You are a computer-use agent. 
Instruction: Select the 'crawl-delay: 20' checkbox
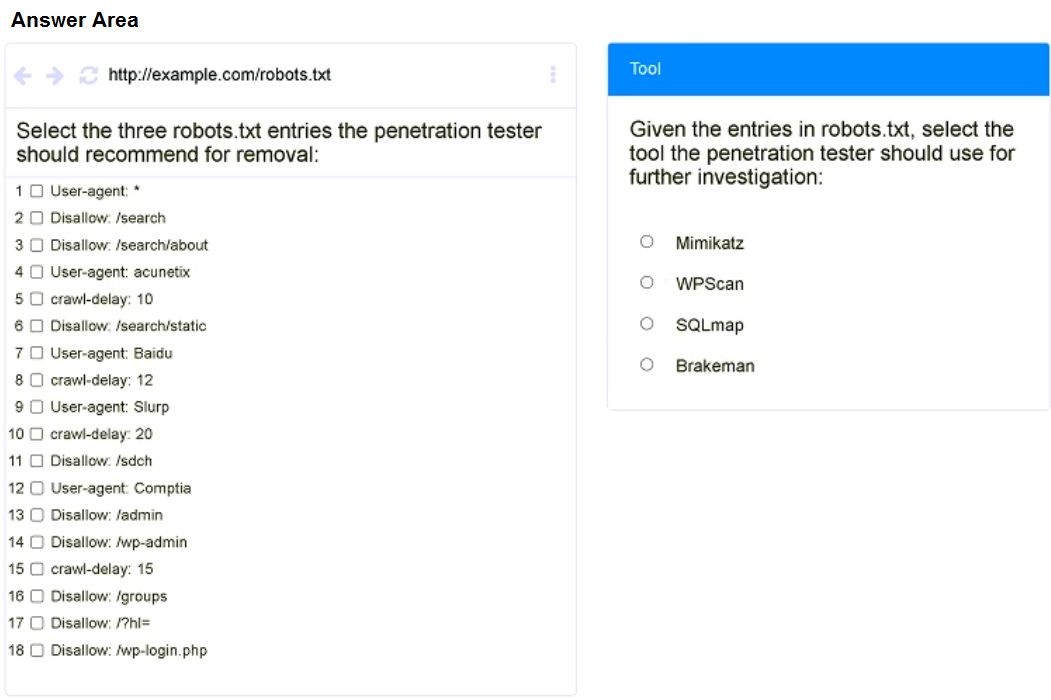[37, 434]
